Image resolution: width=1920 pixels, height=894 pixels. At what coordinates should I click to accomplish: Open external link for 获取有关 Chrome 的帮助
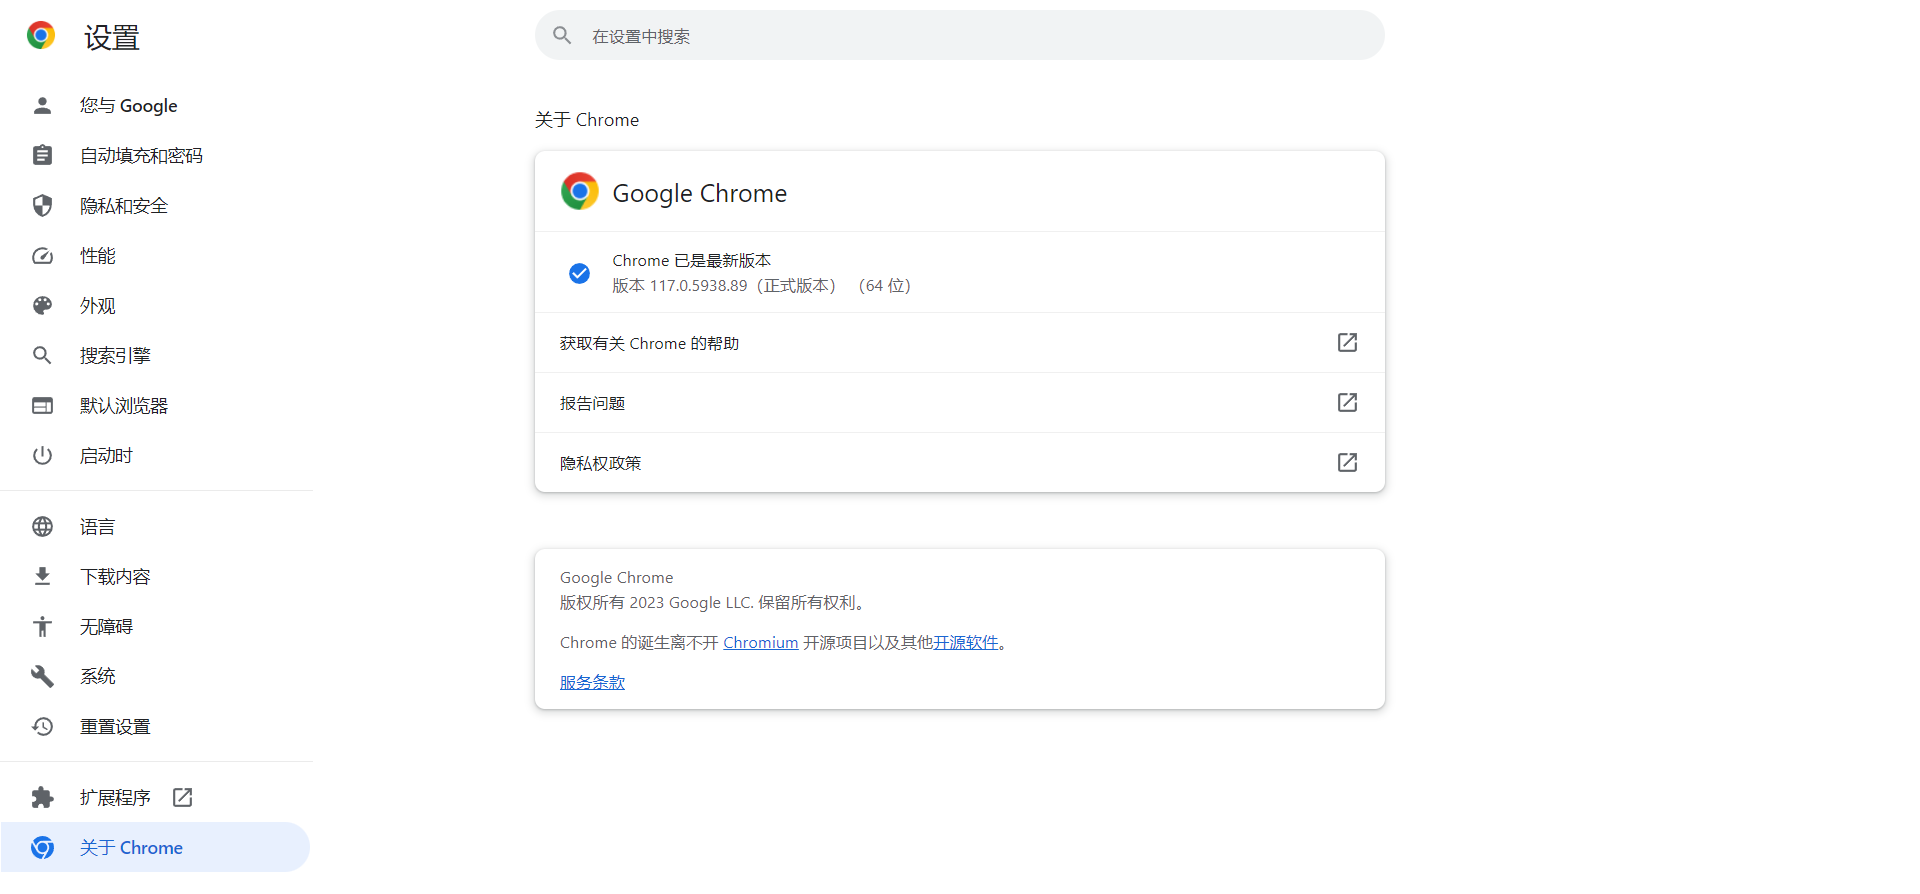[1346, 342]
